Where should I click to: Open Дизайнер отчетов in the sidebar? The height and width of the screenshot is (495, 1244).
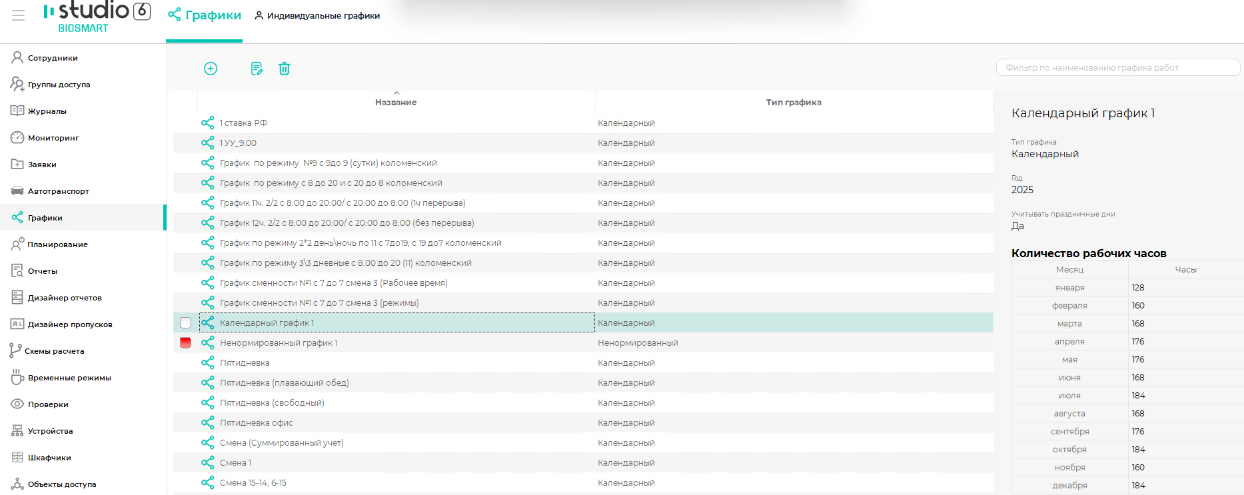64,298
